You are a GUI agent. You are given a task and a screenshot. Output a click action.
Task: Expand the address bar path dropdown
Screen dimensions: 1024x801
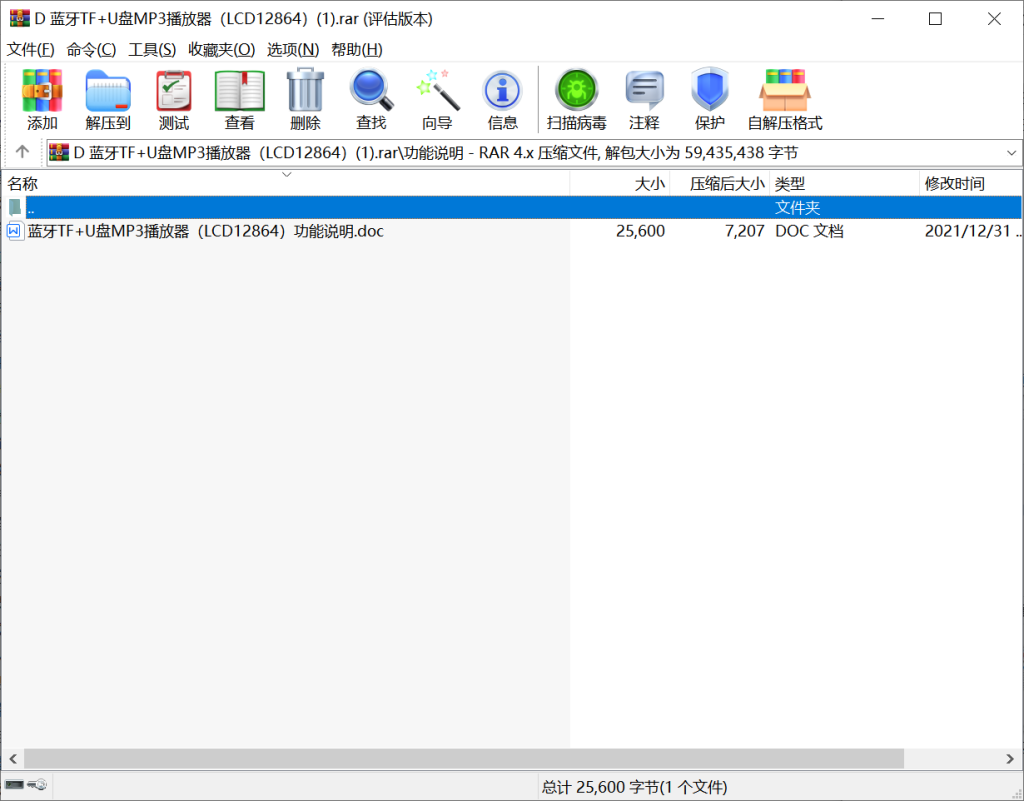1010,153
